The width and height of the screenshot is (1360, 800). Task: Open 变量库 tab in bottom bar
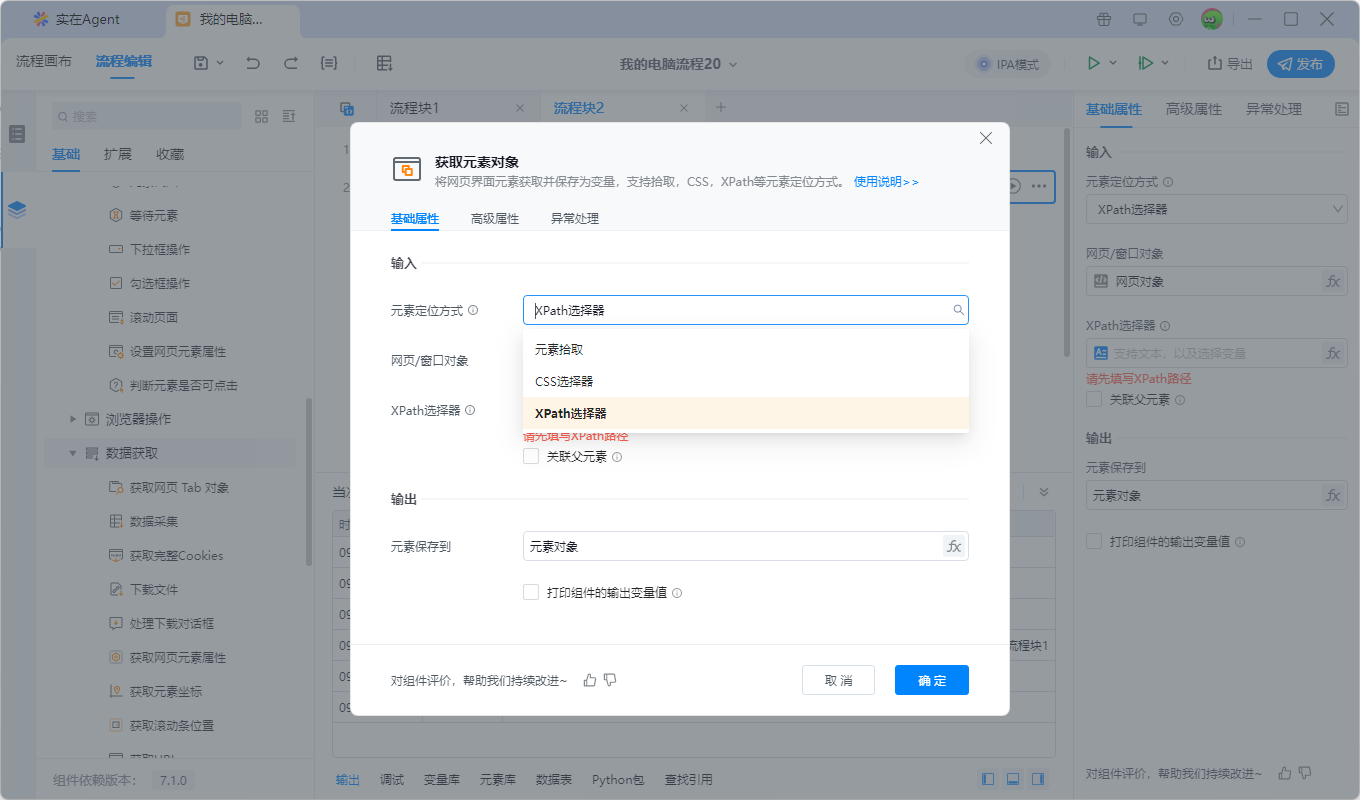441,780
